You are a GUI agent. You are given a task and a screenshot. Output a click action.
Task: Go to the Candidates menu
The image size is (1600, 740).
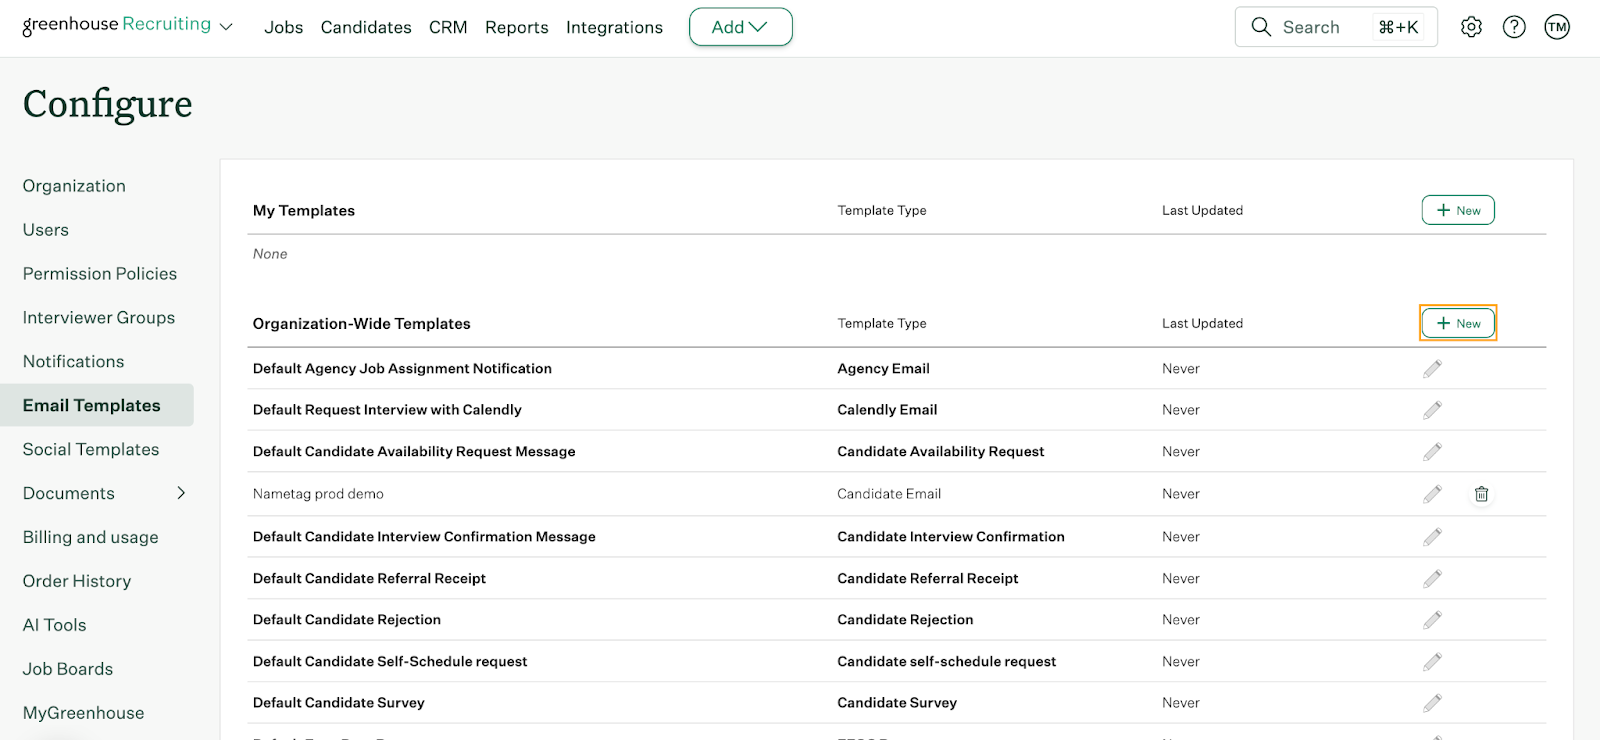coord(366,27)
